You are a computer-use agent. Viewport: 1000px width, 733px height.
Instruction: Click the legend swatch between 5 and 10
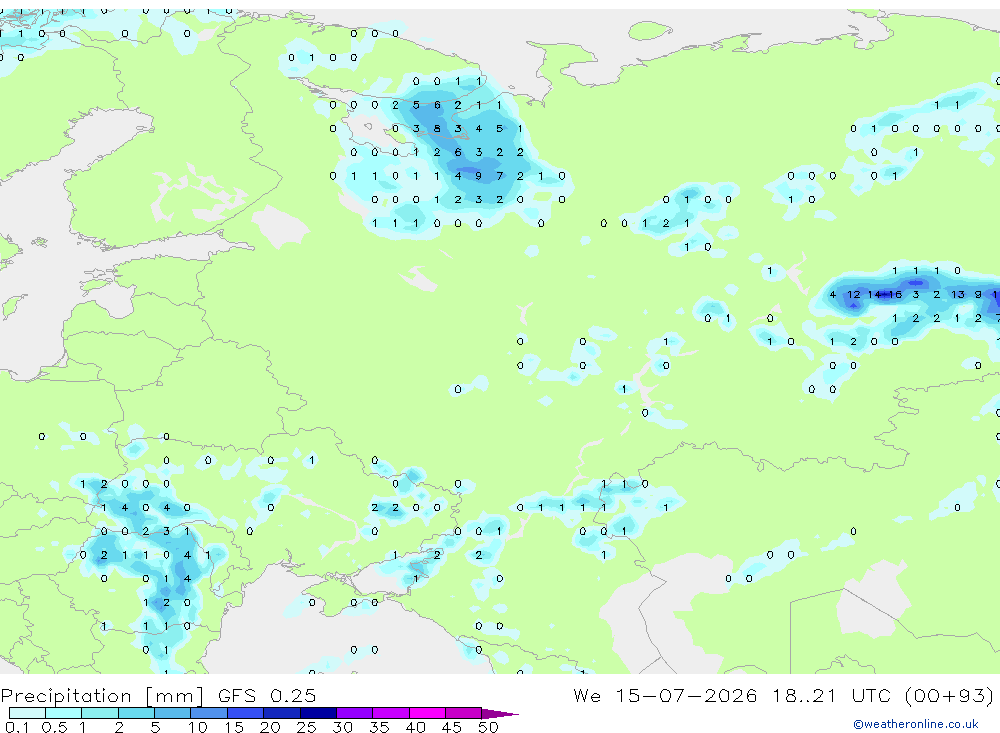tap(173, 713)
